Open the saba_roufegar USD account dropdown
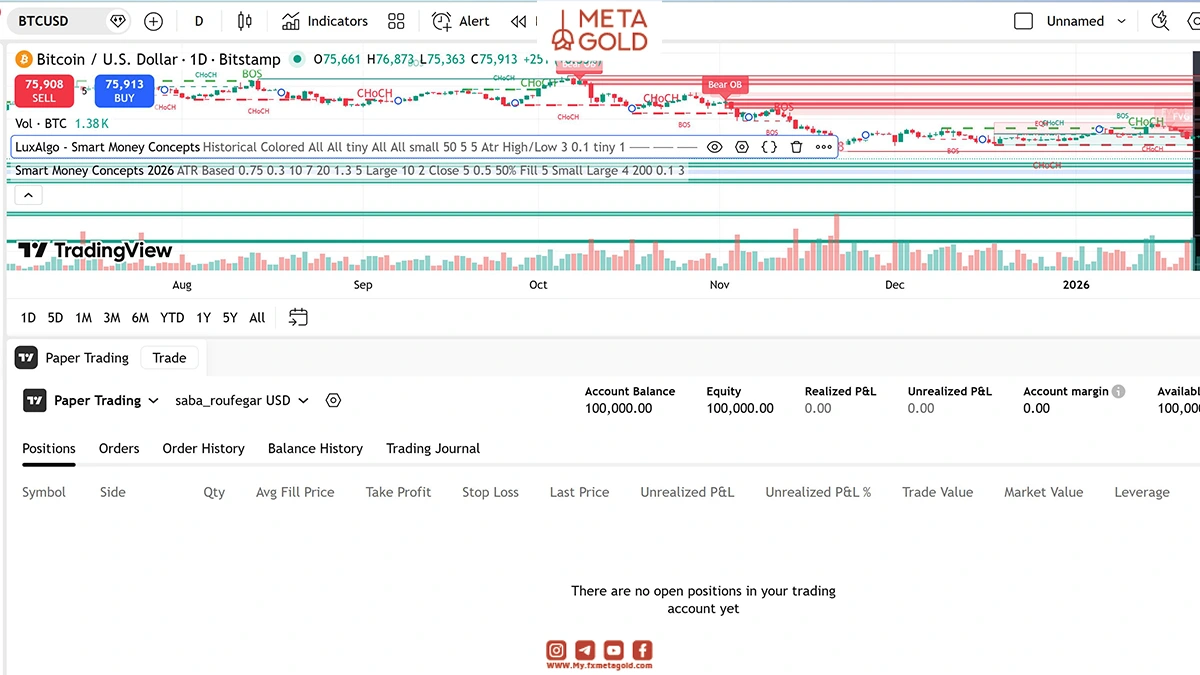Viewport: 1200px width, 675px height. coord(242,401)
